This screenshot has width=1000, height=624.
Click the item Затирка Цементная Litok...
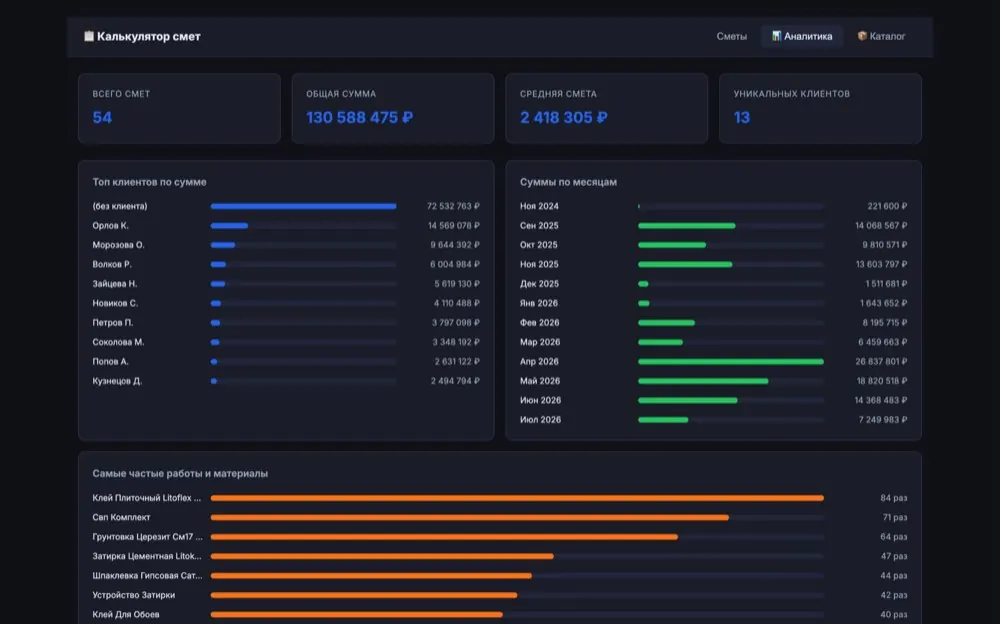click(x=147, y=556)
